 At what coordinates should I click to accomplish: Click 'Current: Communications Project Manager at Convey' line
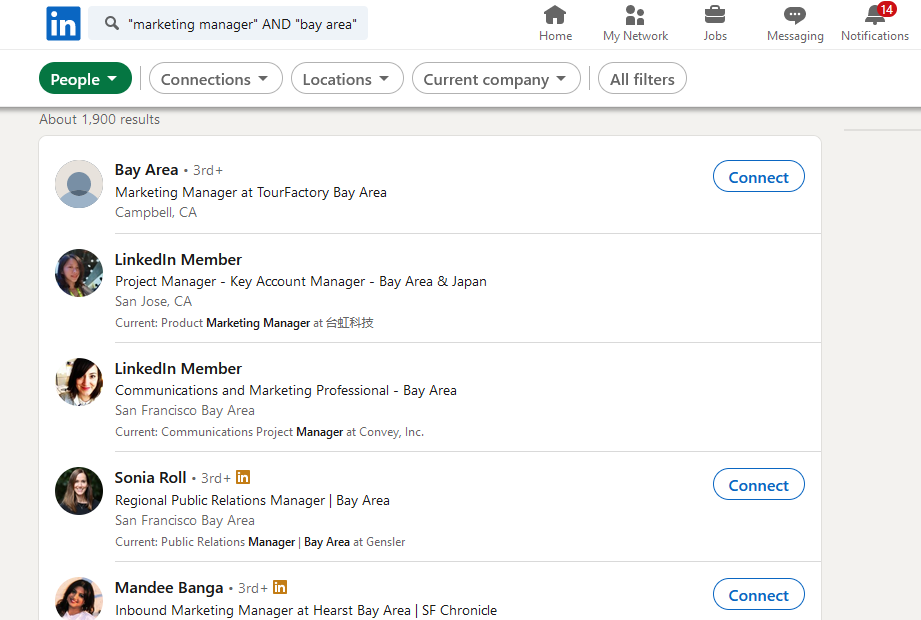(x=269, y=432)
